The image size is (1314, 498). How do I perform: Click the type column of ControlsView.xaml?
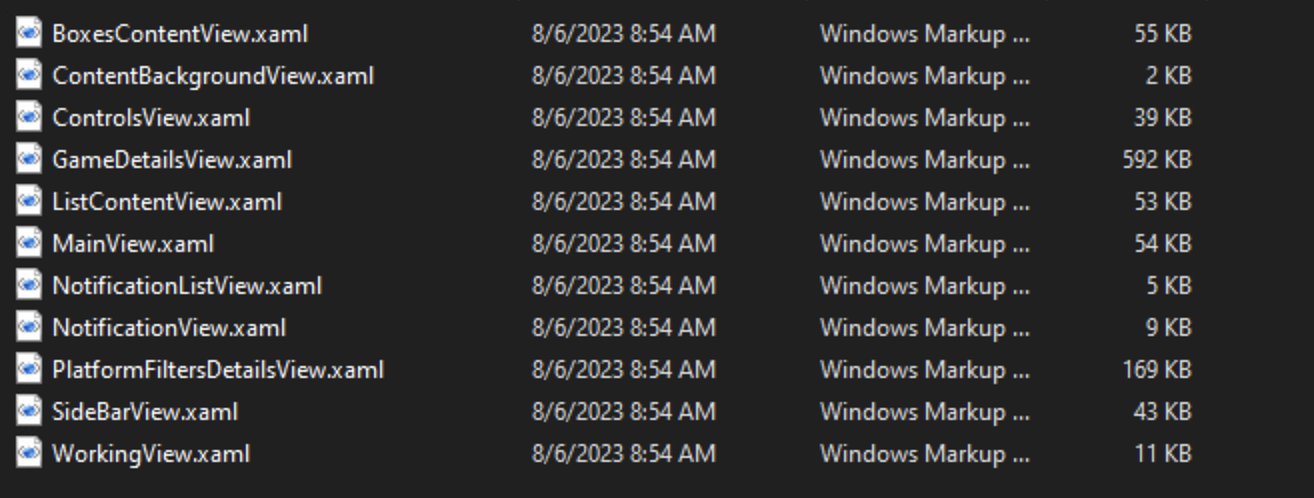925,117
